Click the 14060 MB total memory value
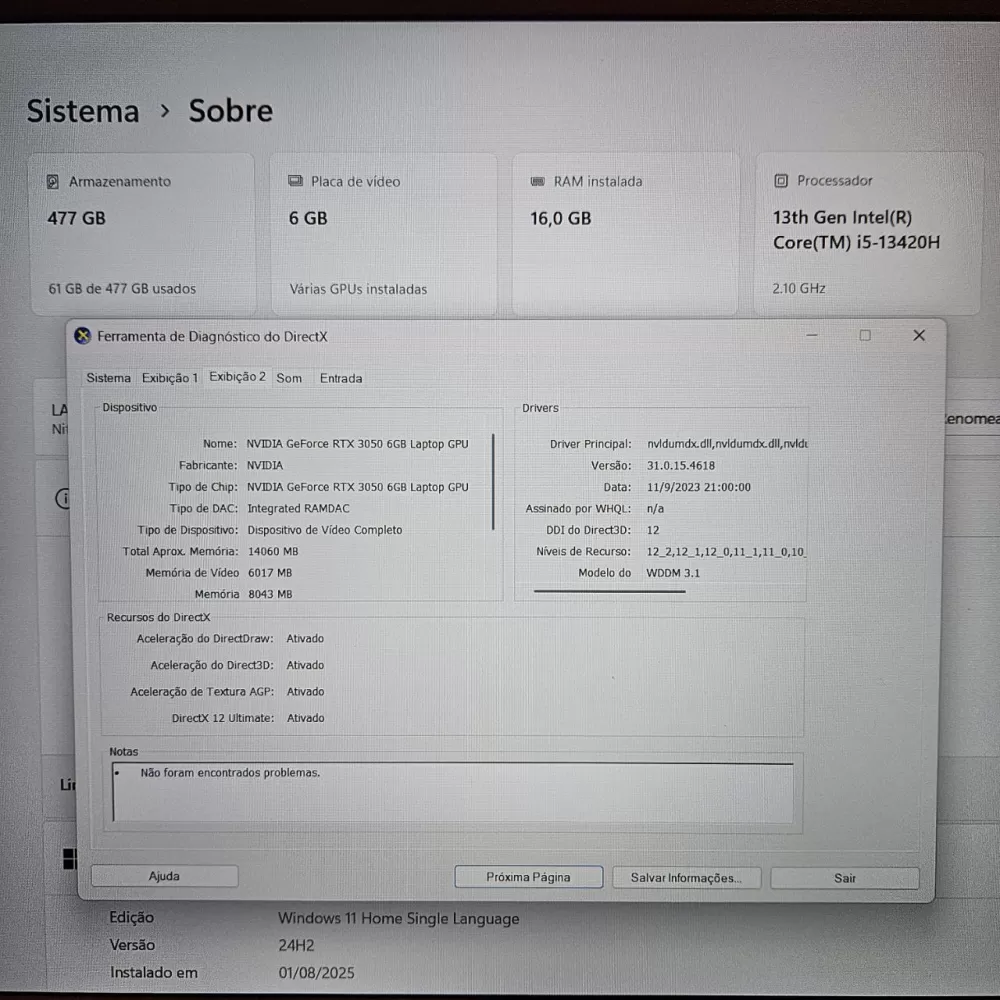 point(273,552)
